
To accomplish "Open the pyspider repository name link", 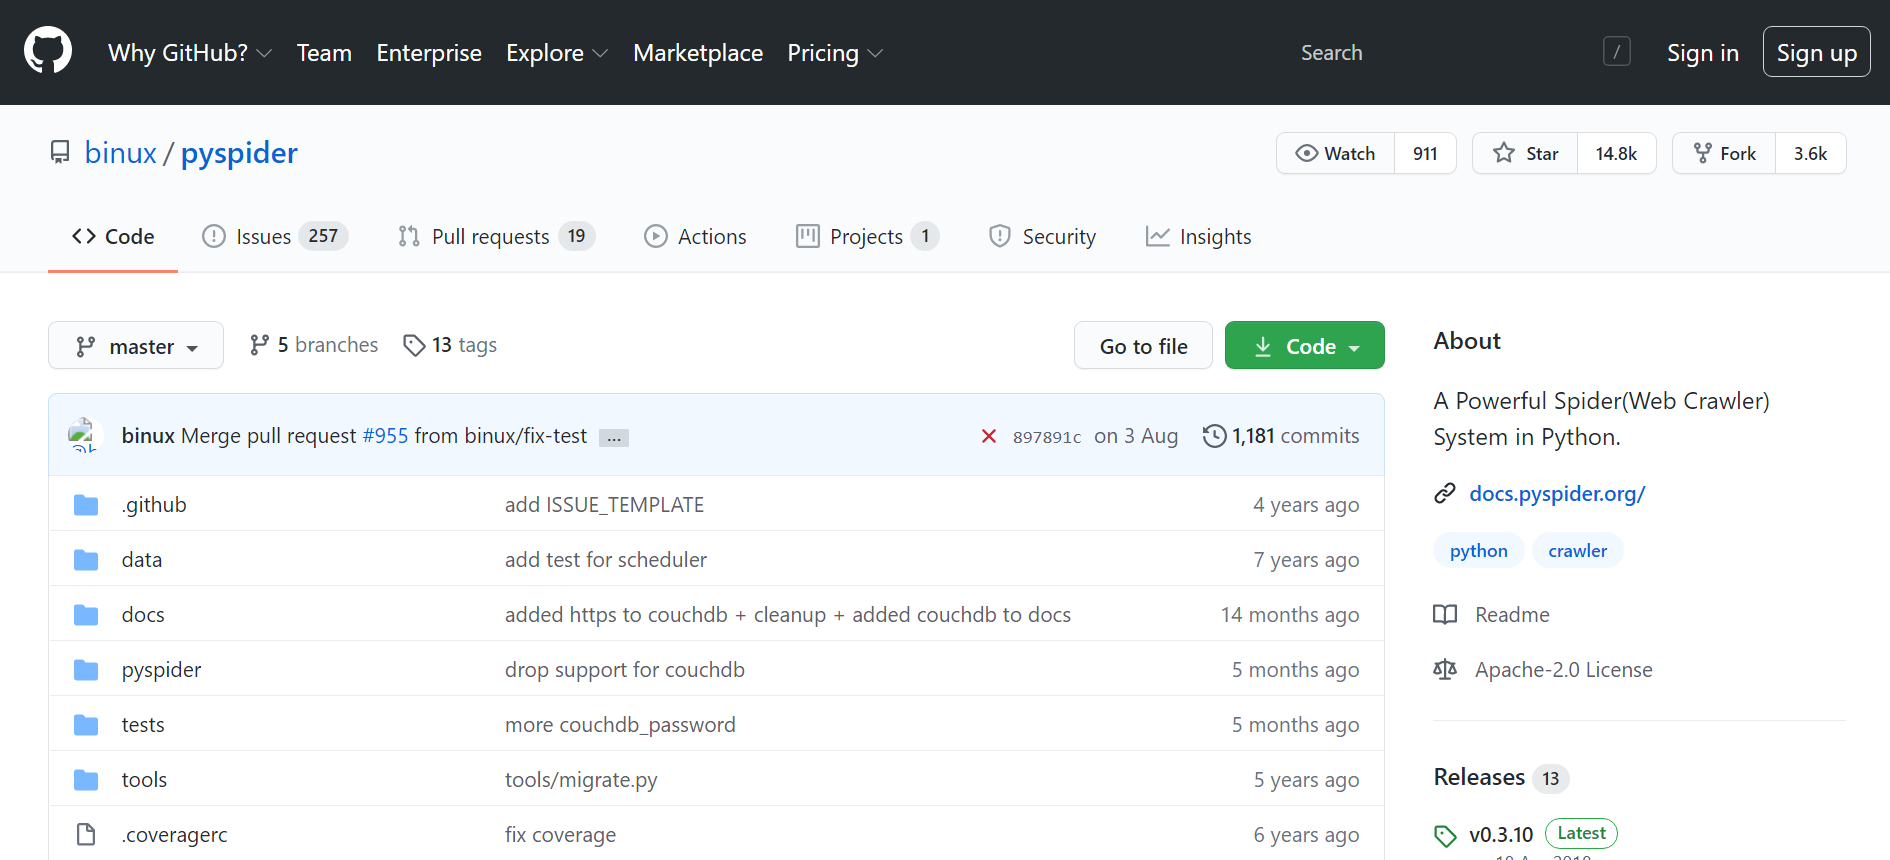I will pyautogui.click(x=239, y=152).
